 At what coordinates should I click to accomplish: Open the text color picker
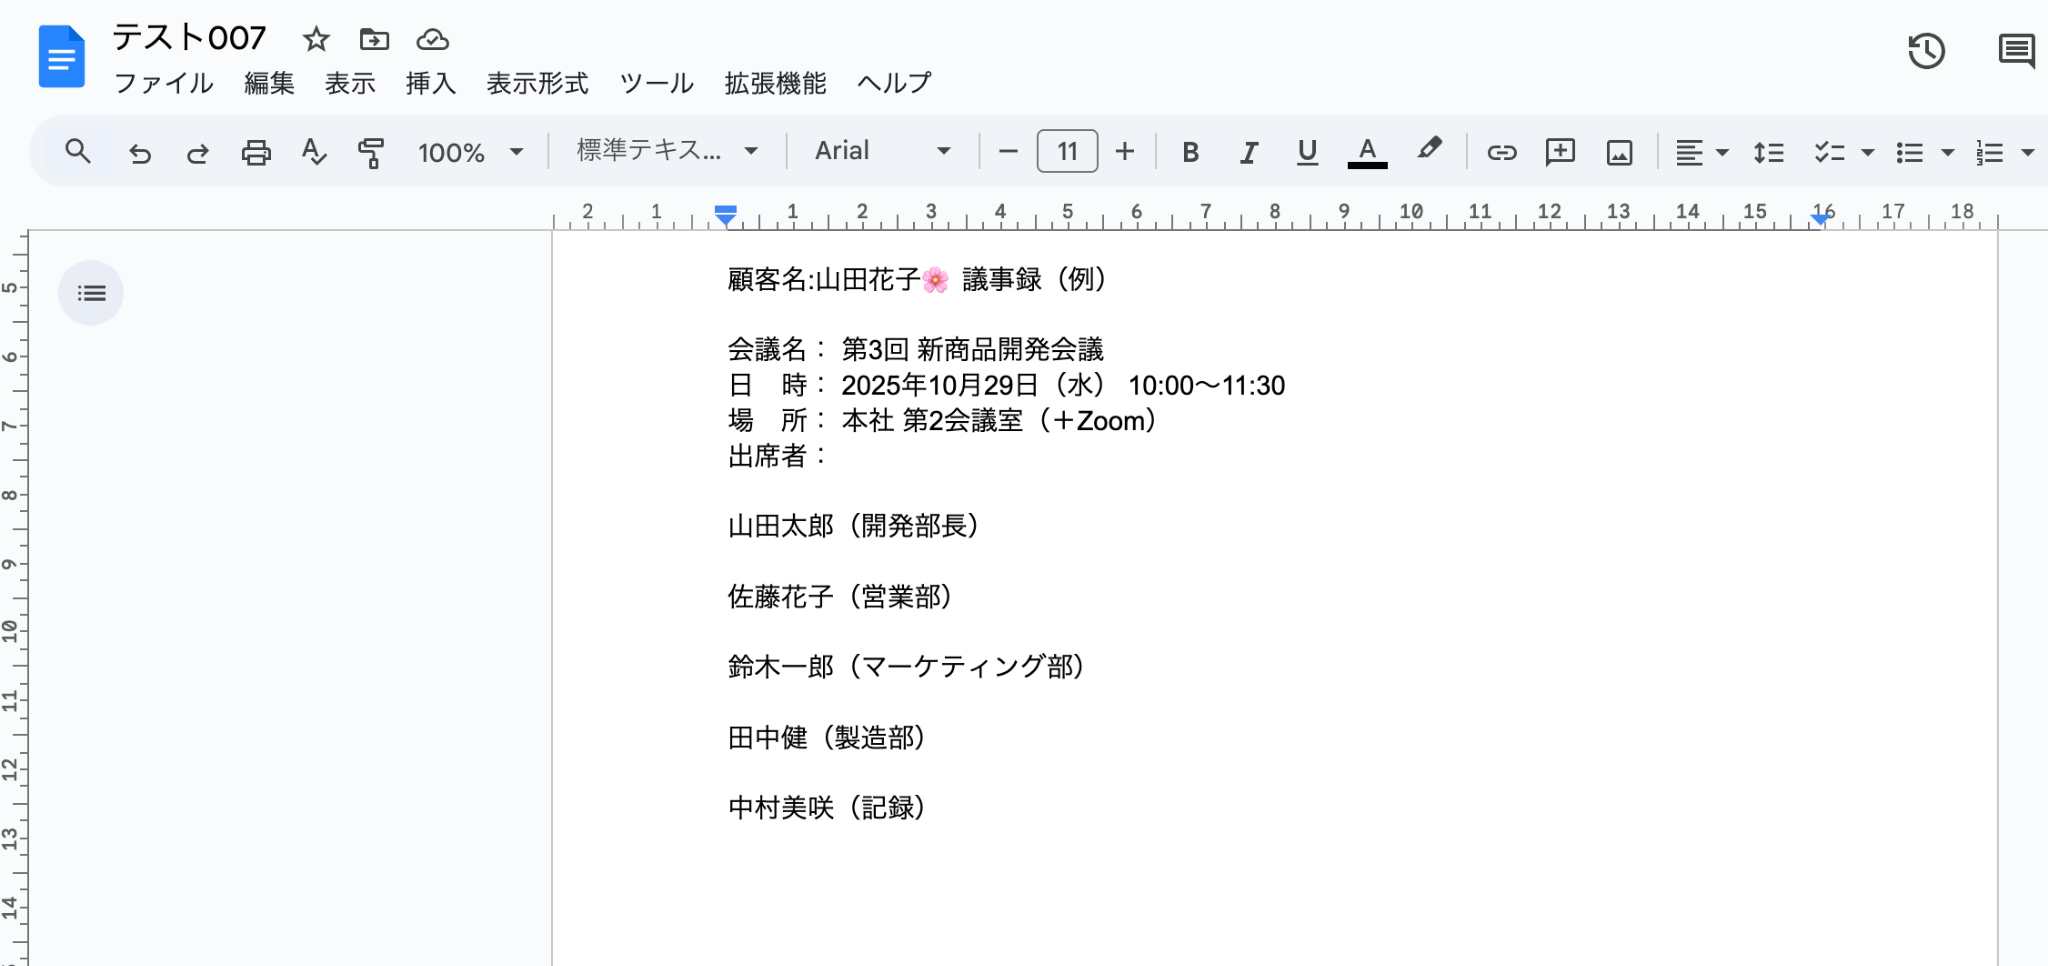tap(1367, 152)
